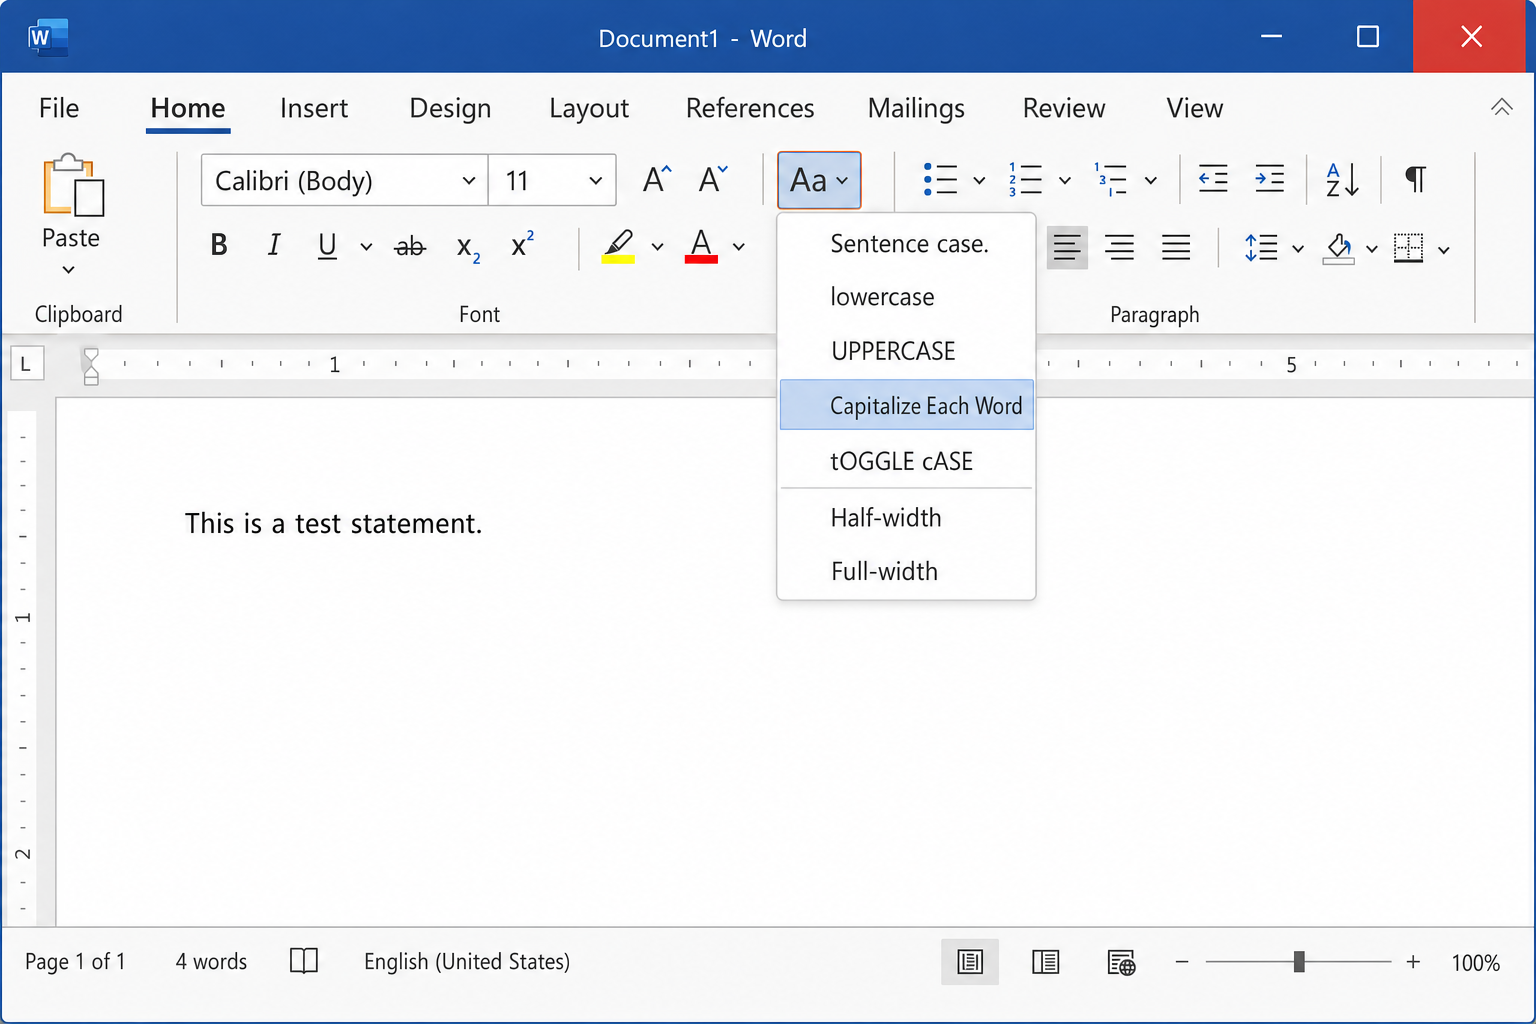Choose Sentence case. from menu
The width and height of the screenshot is (1536, 1024).
point(906,244)
